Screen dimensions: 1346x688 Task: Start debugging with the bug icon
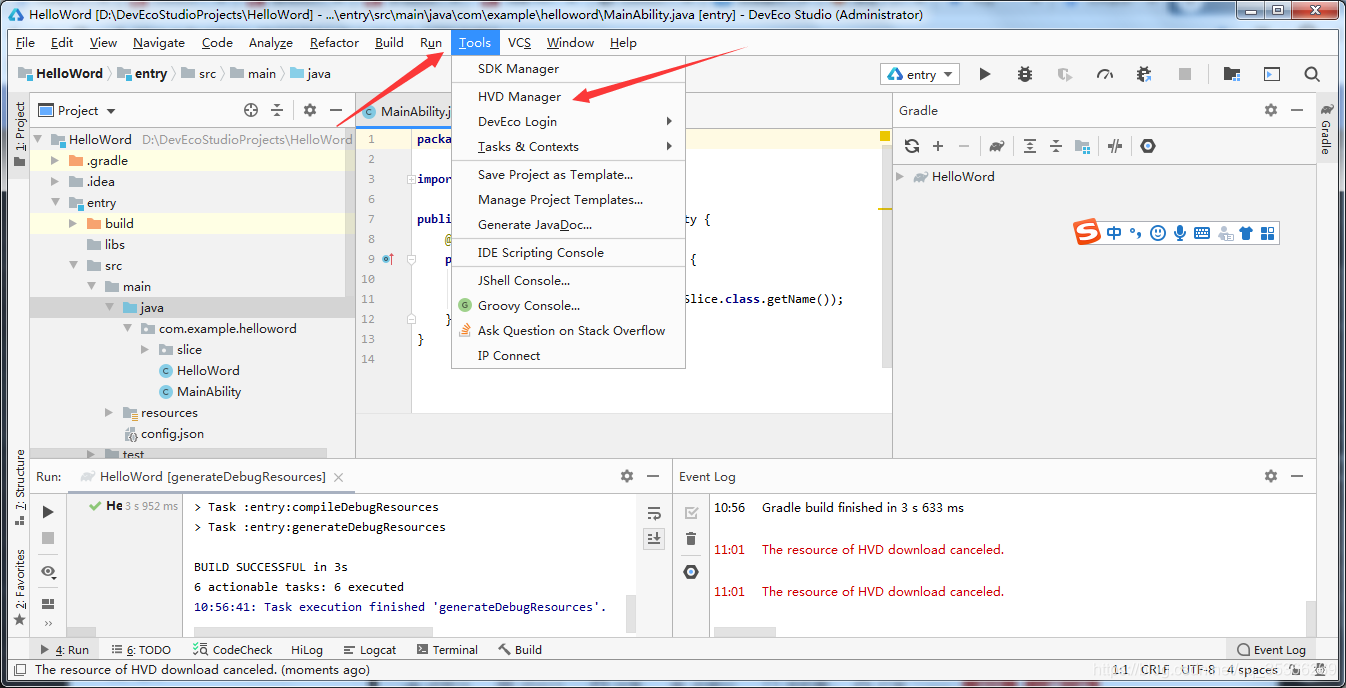[x=1025, y=74]
